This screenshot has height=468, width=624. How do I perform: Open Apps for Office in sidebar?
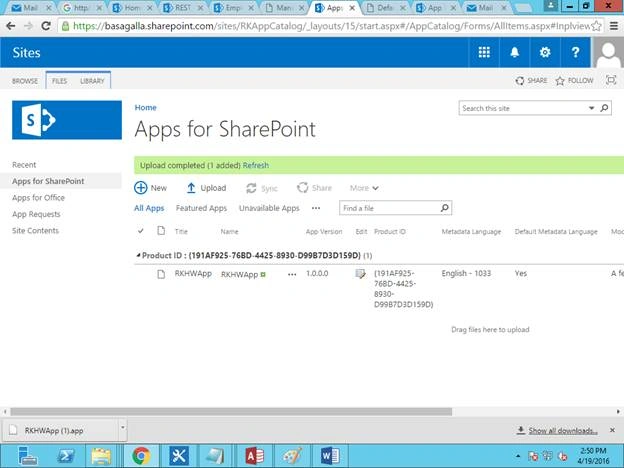pos(38,197)
